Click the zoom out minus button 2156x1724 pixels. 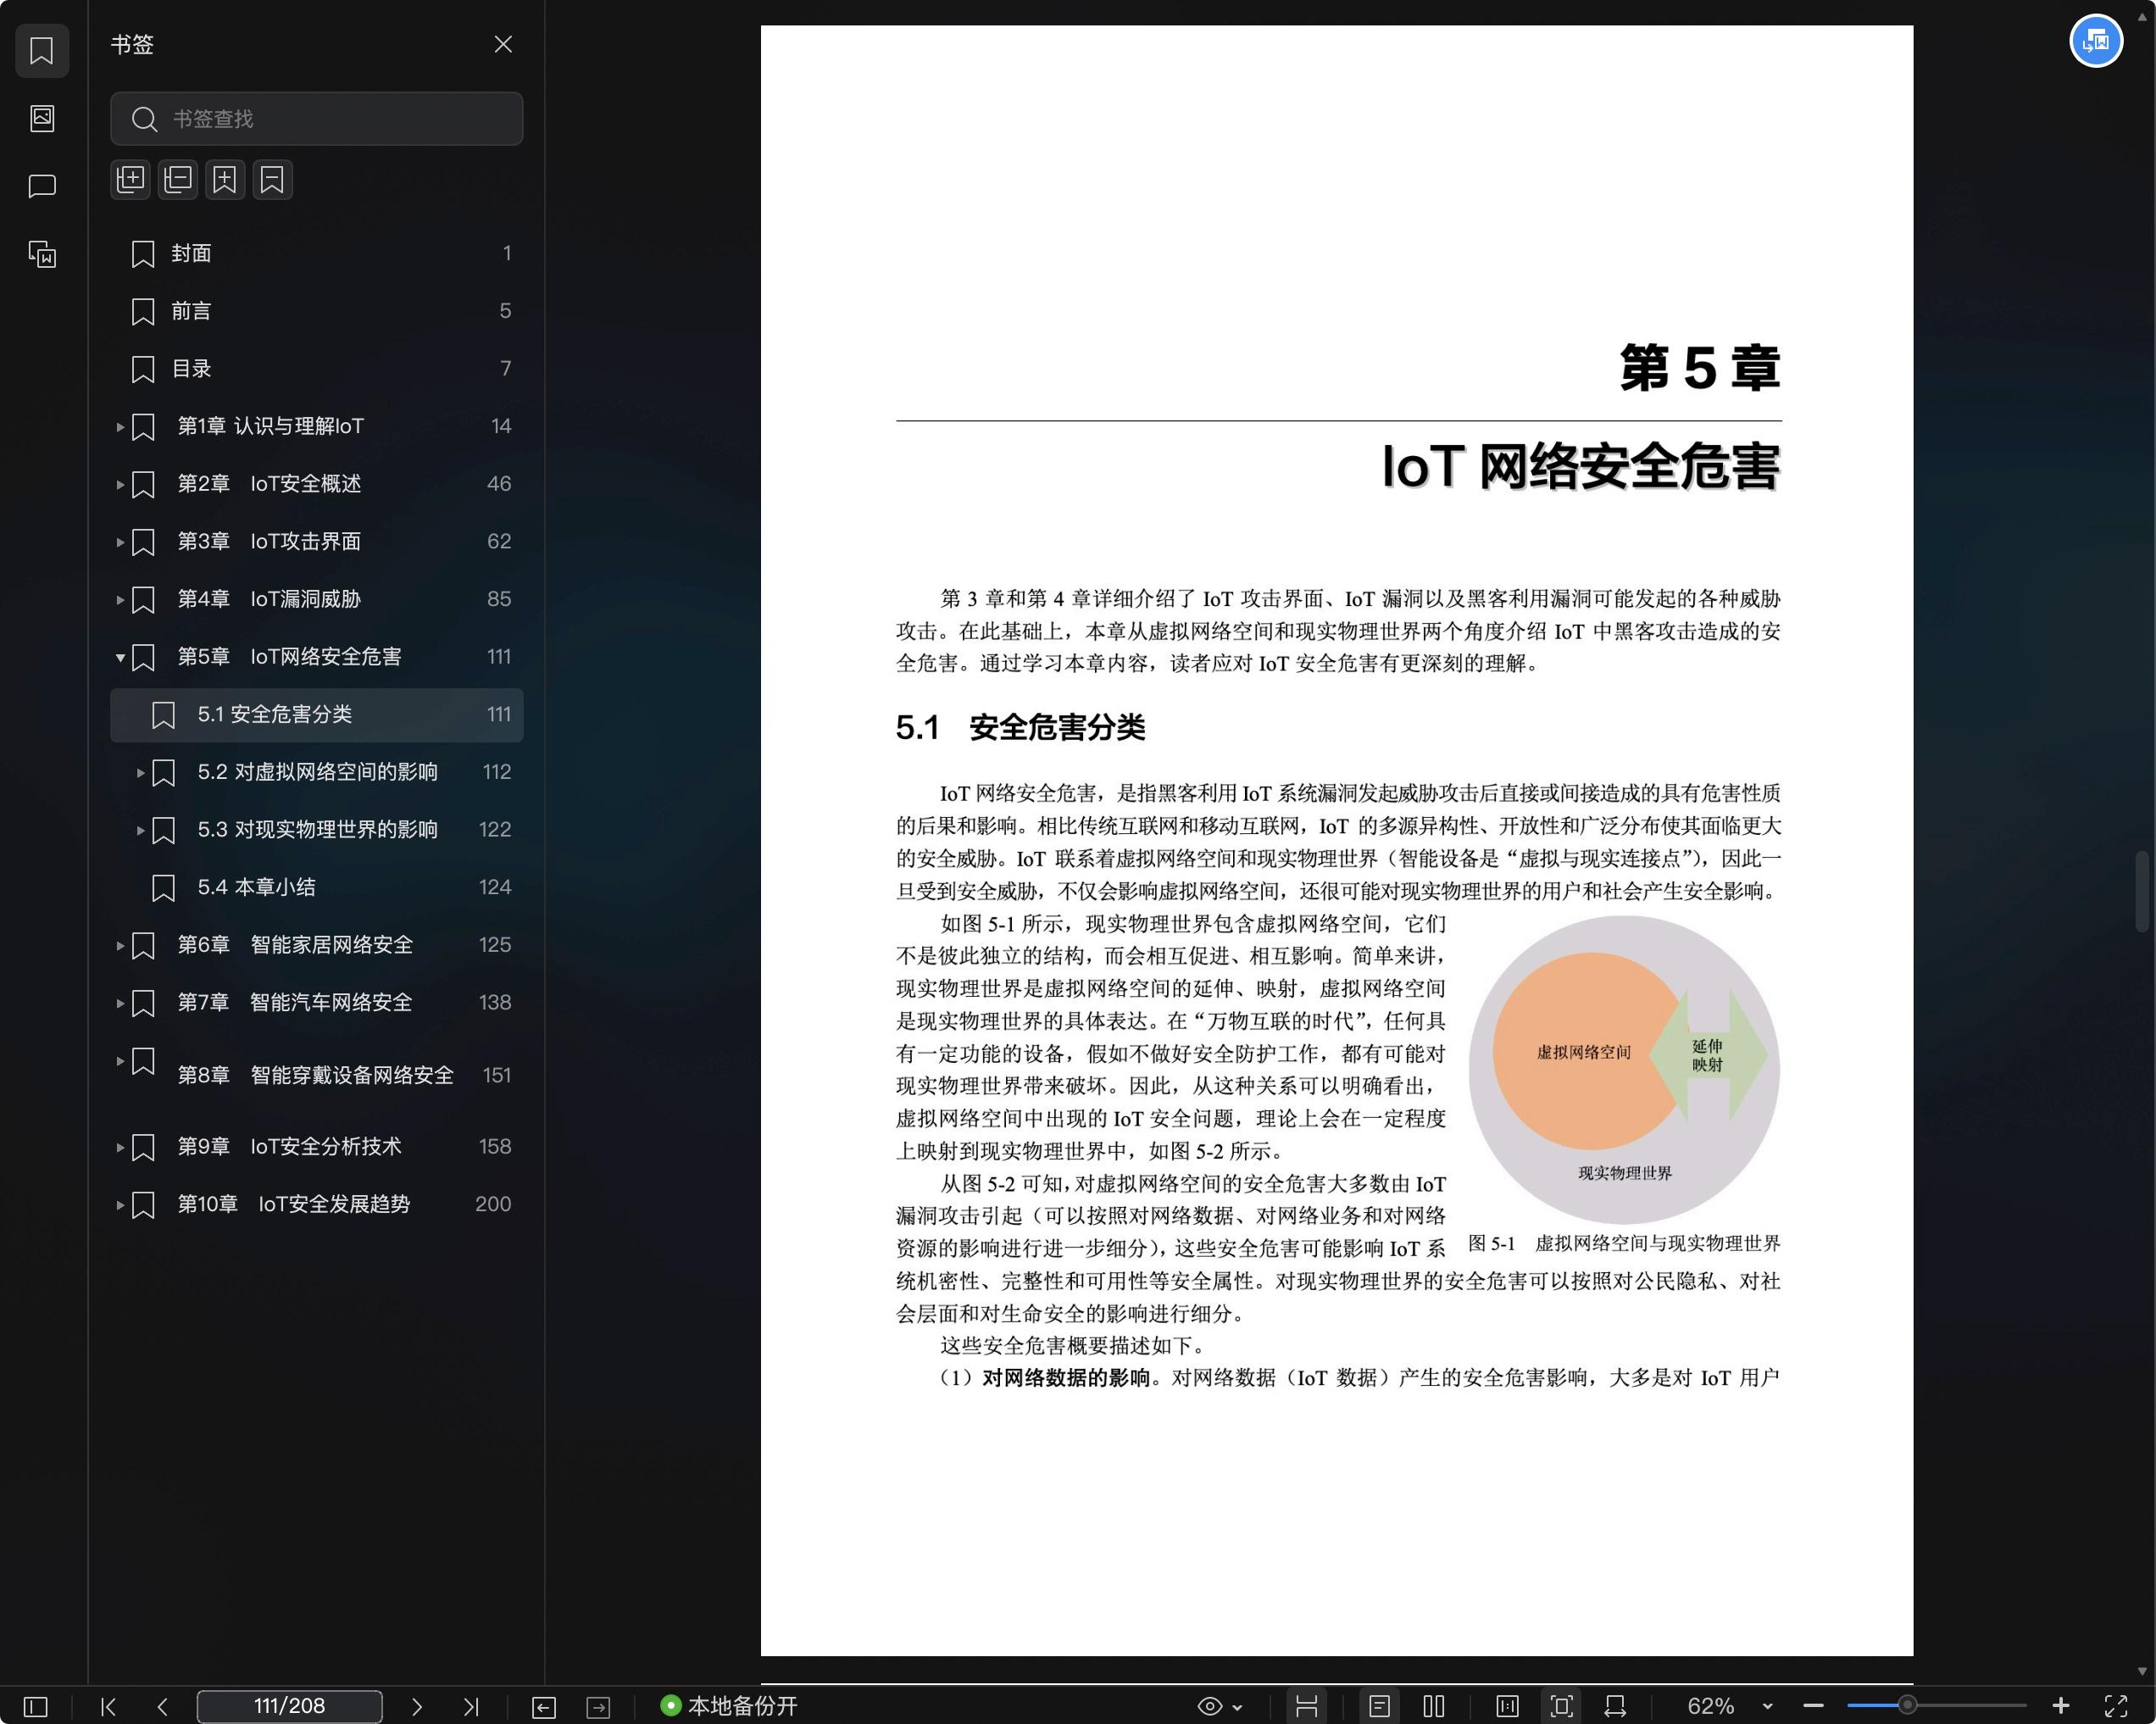1813,1706
